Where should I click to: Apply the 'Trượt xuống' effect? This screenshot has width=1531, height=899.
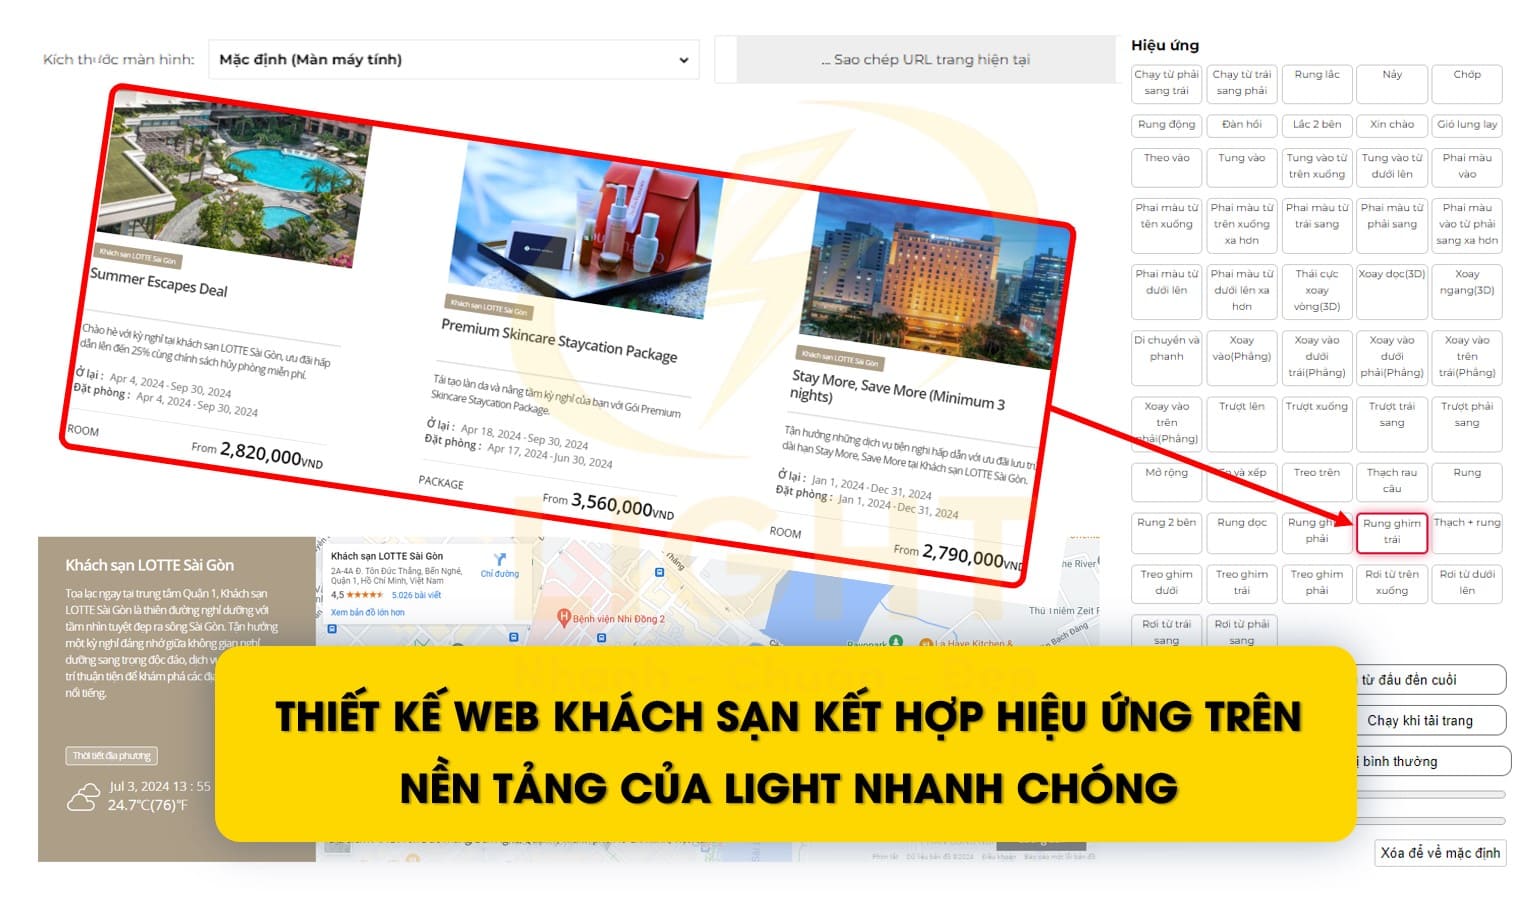tap(1316, 424)
